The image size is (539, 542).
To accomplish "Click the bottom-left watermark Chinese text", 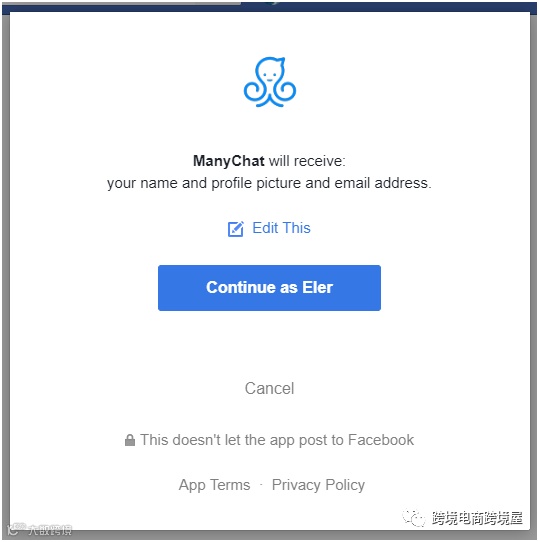I will [x=50, y=530].
